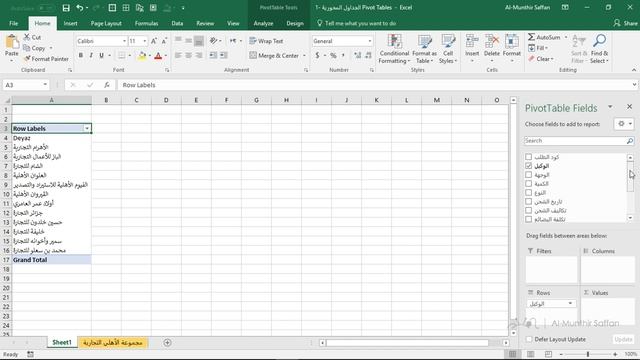Click the zoom slider handle
The width and height of the screenshot is (640, 360).
(588, 354)
